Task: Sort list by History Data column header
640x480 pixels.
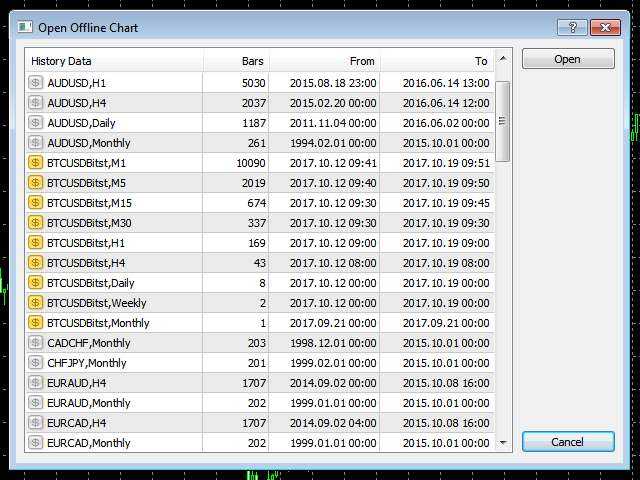Action: pos(113,61)
